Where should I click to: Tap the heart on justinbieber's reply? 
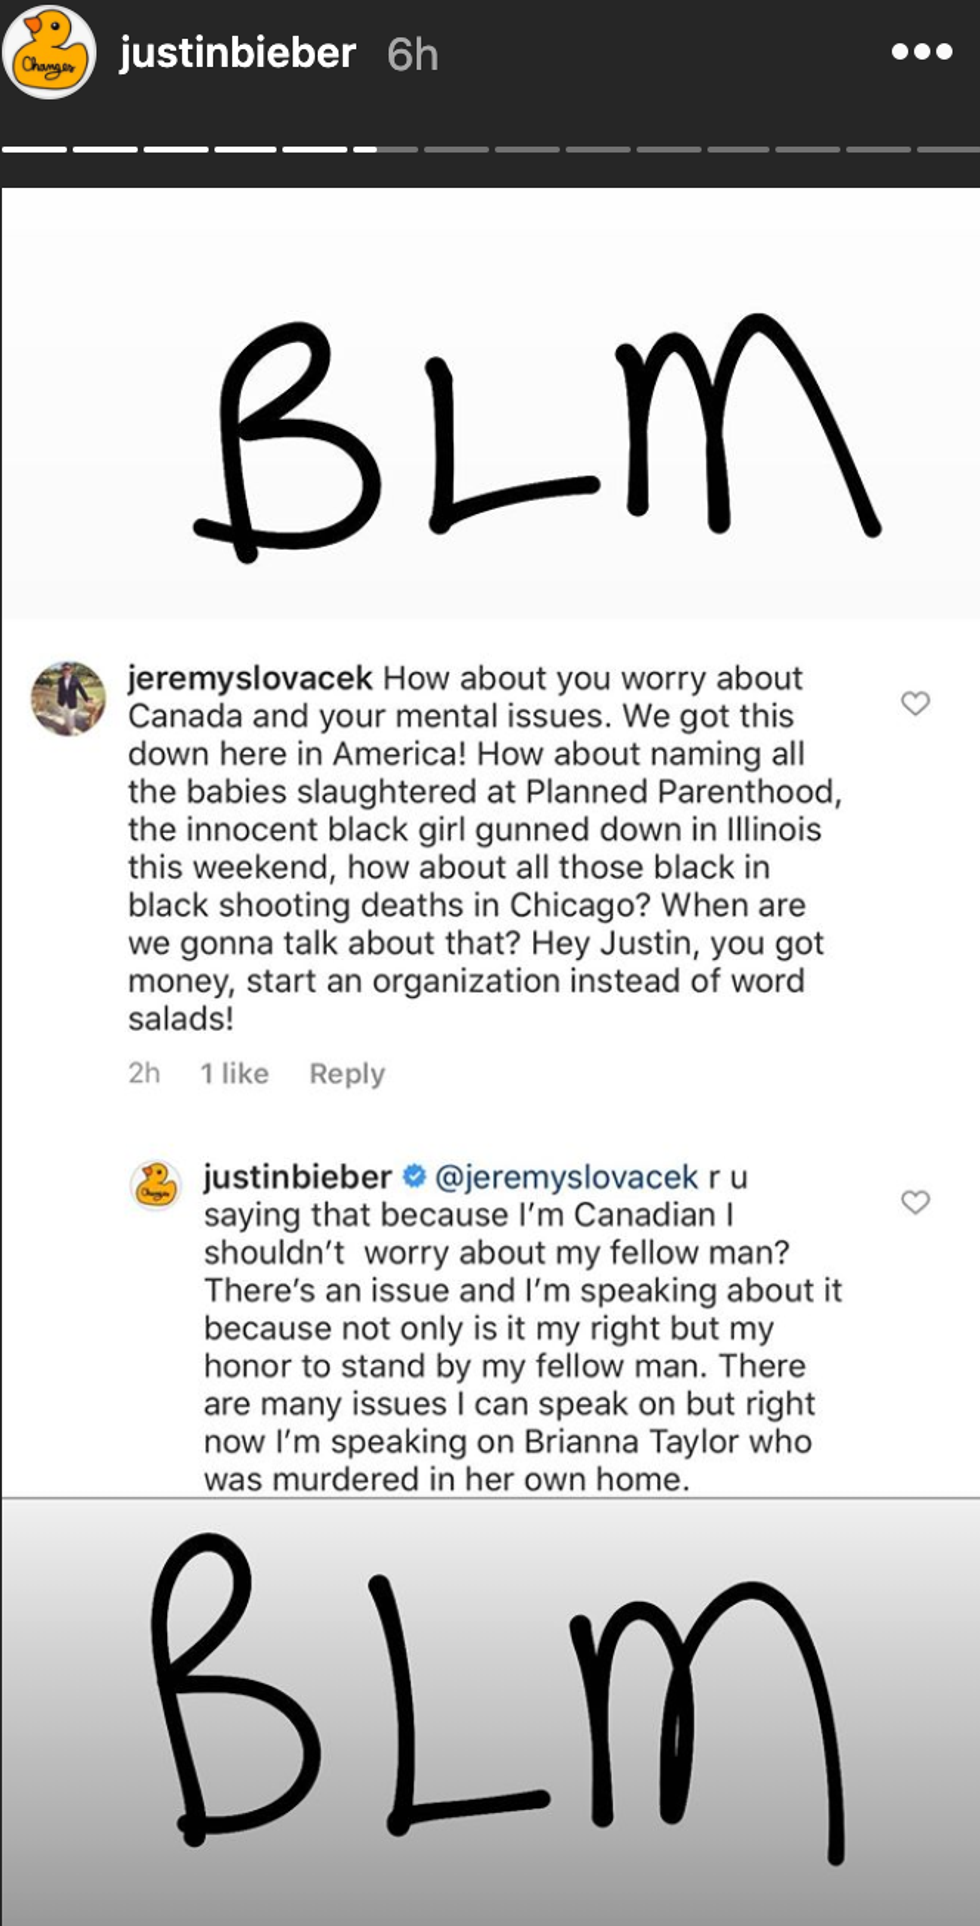click(x=915, y=1201)
